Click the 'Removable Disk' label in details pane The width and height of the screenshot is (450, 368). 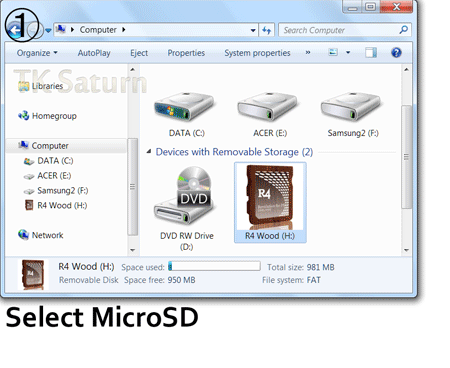coord(88,280)
